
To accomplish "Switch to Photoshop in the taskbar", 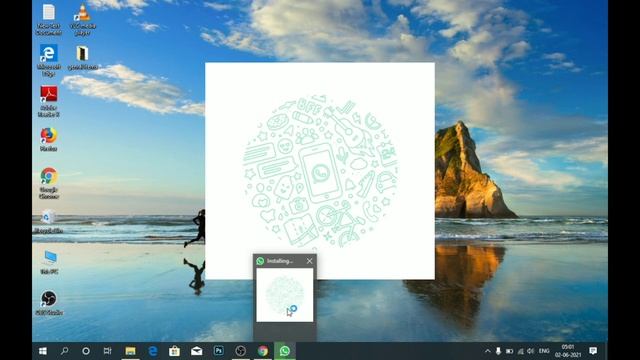I will (219, 351).
